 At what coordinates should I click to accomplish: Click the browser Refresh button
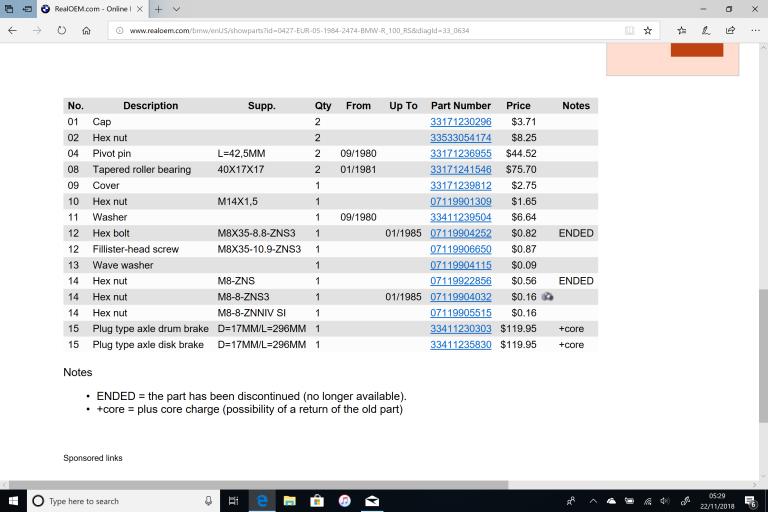[62, 30]
